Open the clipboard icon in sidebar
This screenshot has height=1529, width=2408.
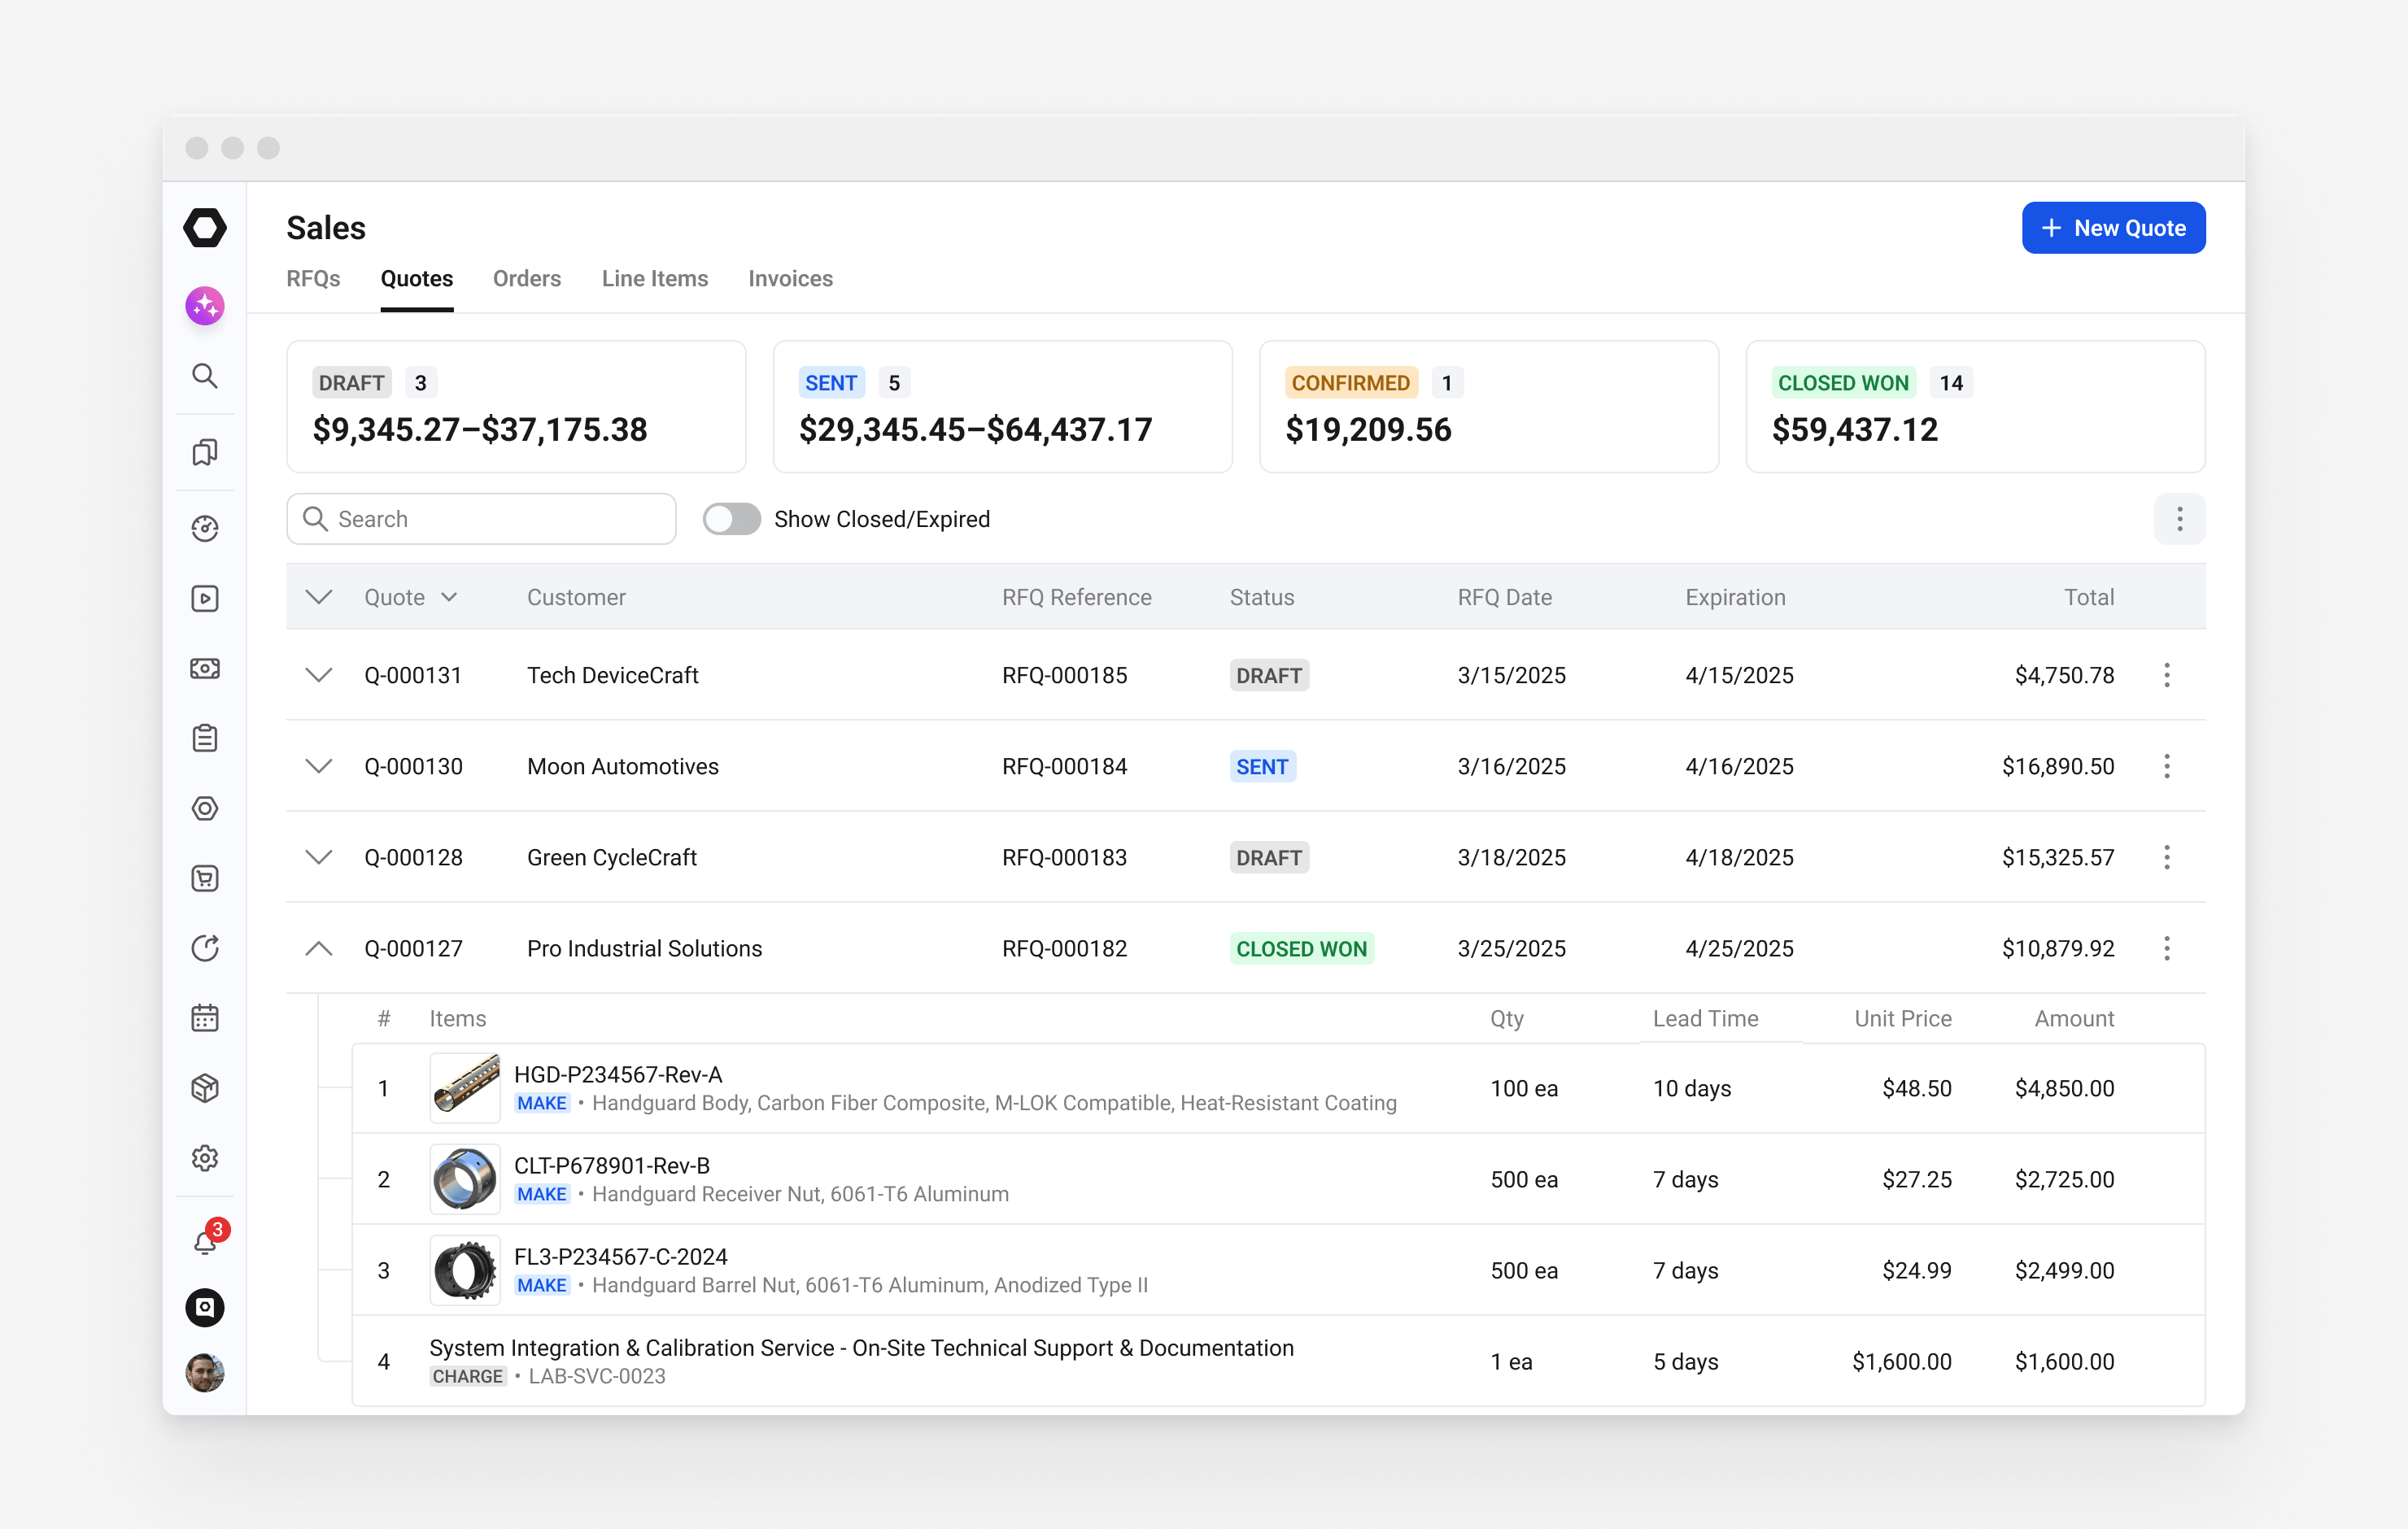(x=204, y=738)
